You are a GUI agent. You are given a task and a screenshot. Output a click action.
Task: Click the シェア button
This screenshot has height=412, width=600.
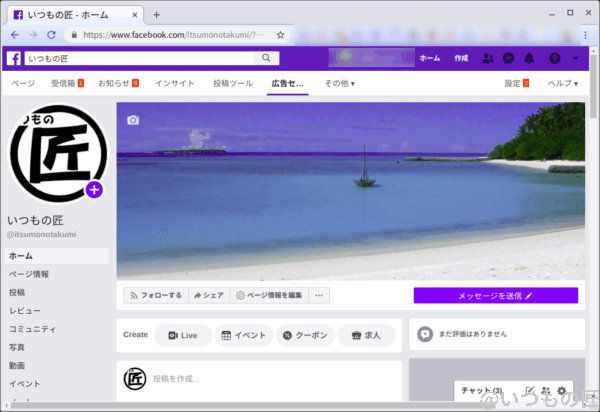pyautogui.click(x=209, y=295)
